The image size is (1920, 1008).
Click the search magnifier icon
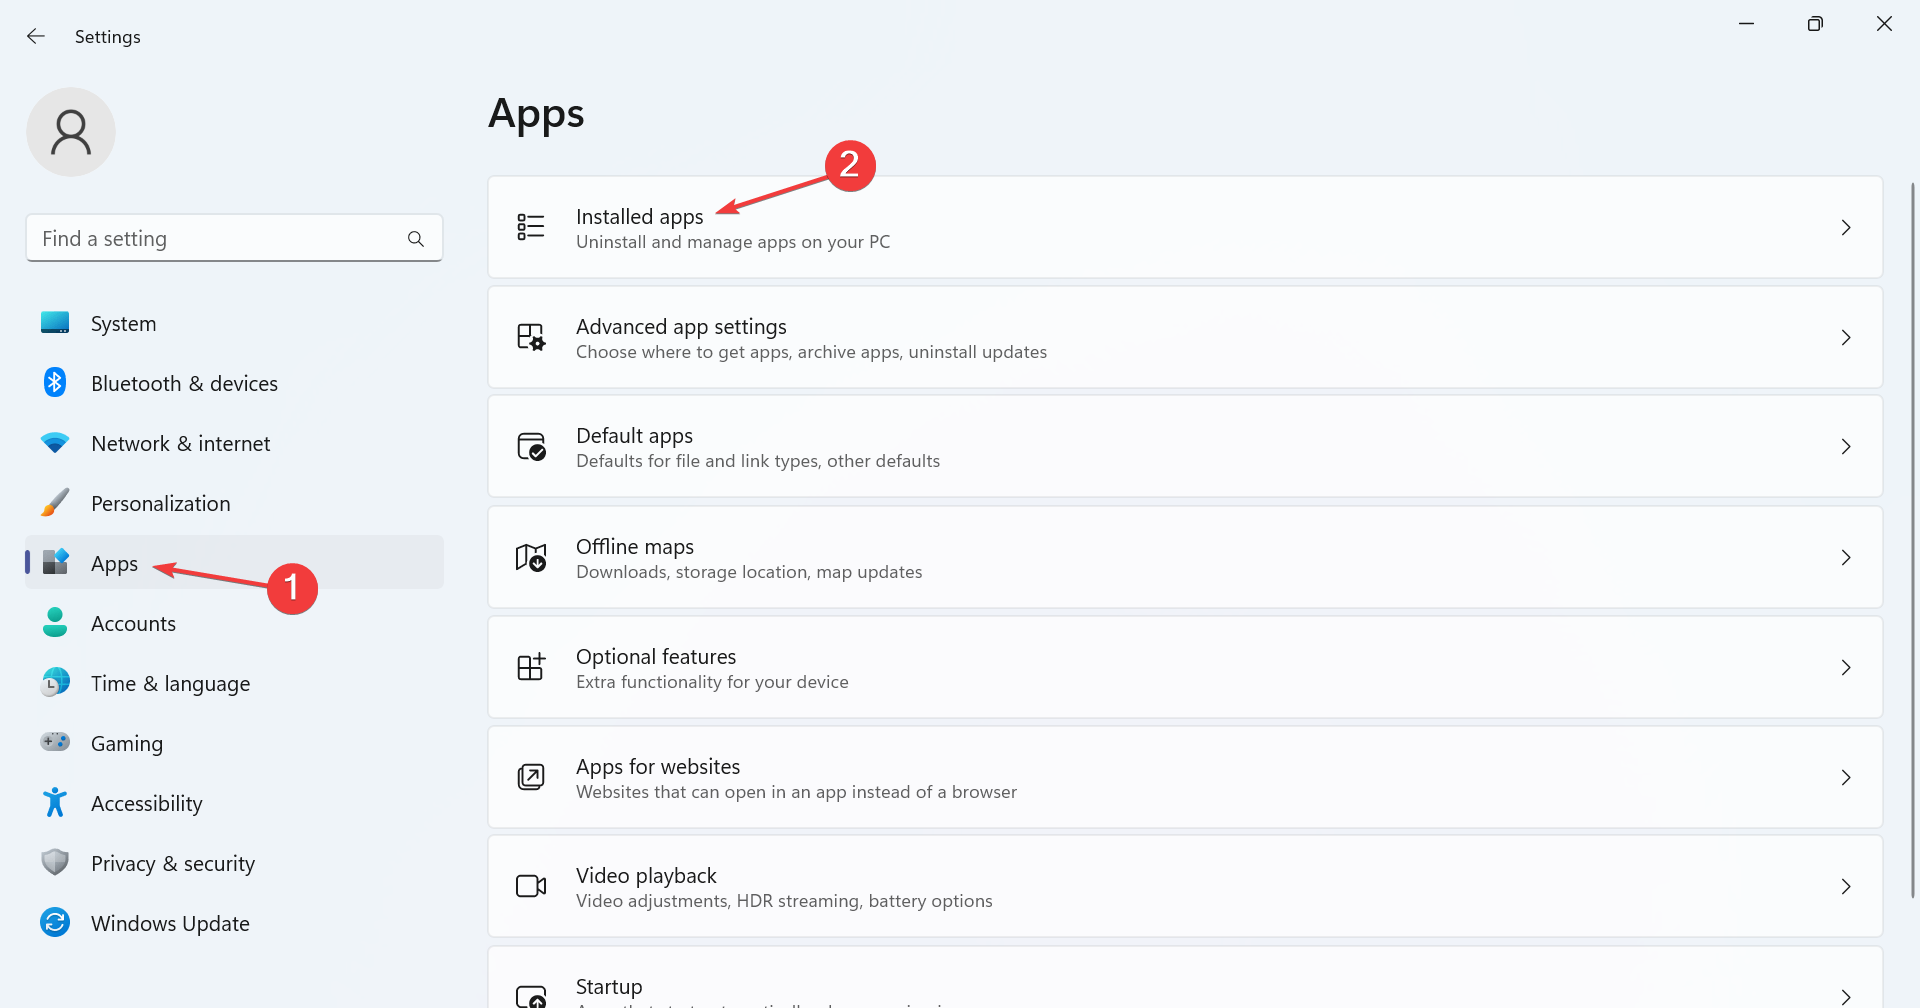pos(416,239)
